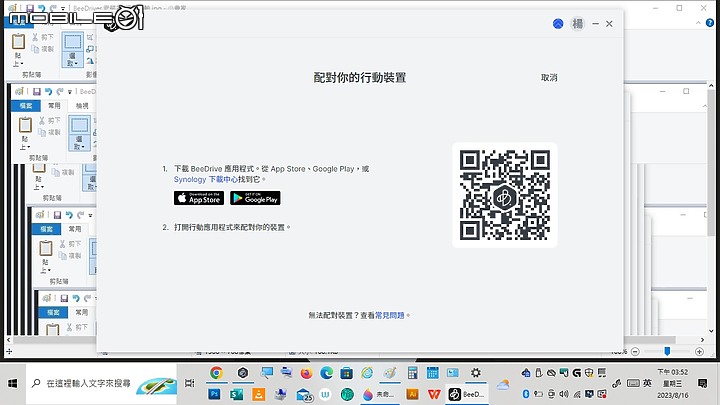This screenshot has width=720, height=405.
Task: Click Paint's Help question mark icon
Action: click(x=710, y=23)
